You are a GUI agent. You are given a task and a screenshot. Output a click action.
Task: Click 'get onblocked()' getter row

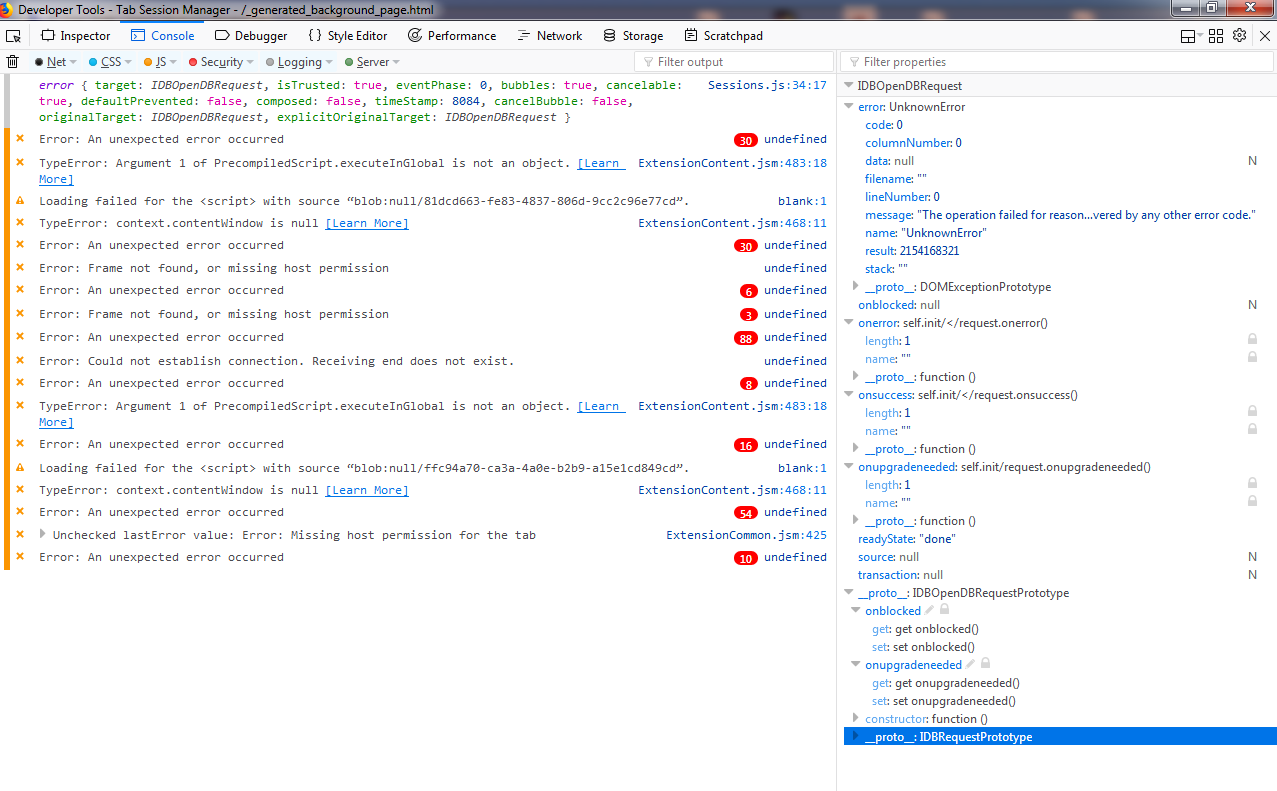click(x=925, y=629)
